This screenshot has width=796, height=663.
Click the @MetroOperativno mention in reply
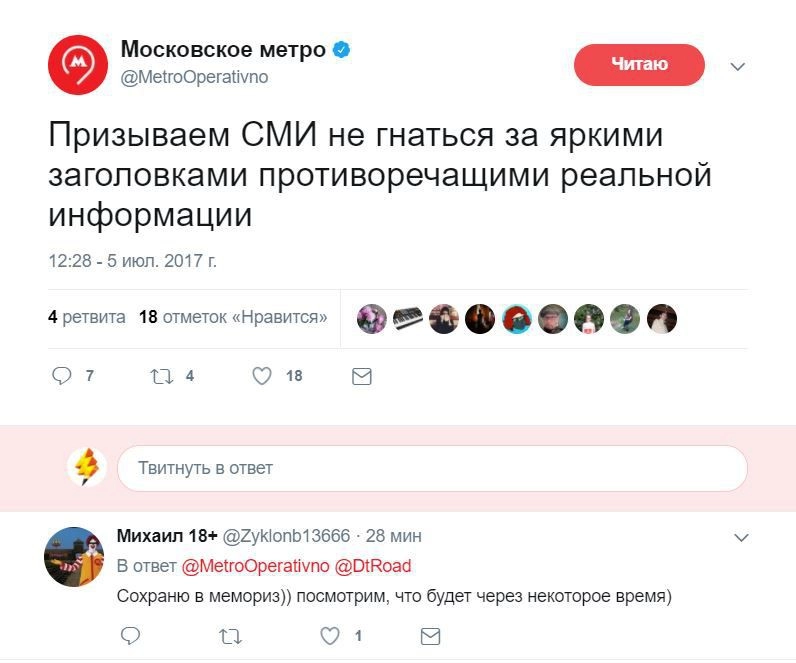click(x=254, y=566)
